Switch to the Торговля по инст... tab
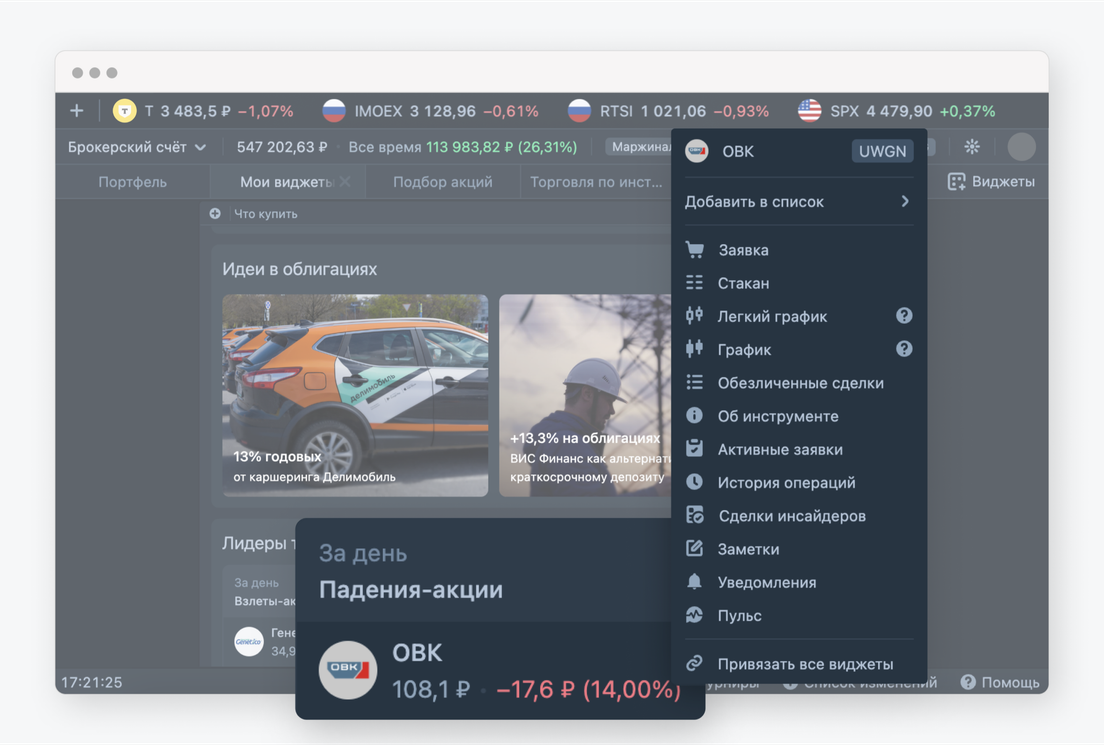 596,182
